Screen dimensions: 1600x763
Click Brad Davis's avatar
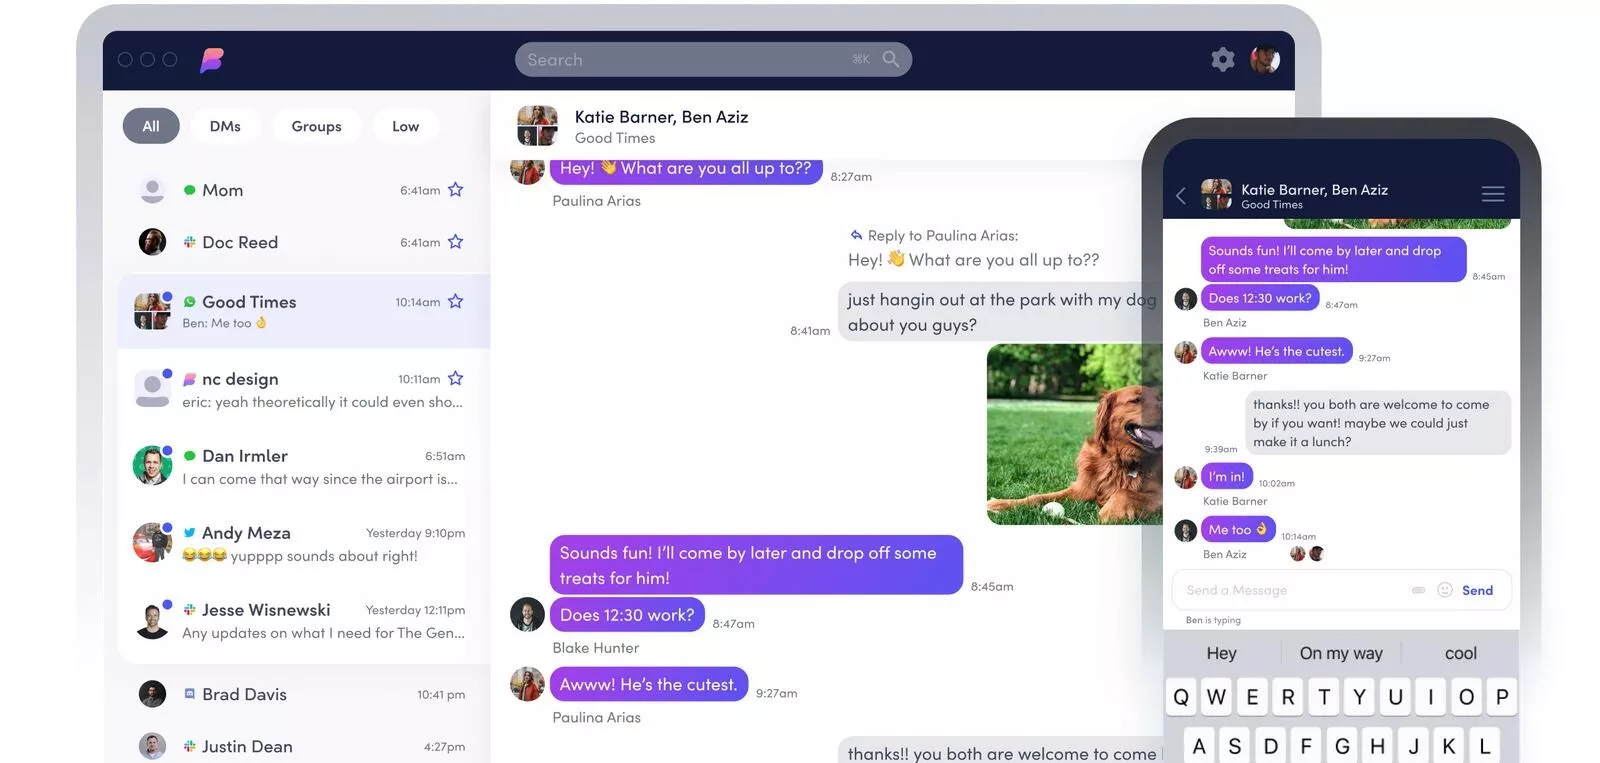(152, 694)
